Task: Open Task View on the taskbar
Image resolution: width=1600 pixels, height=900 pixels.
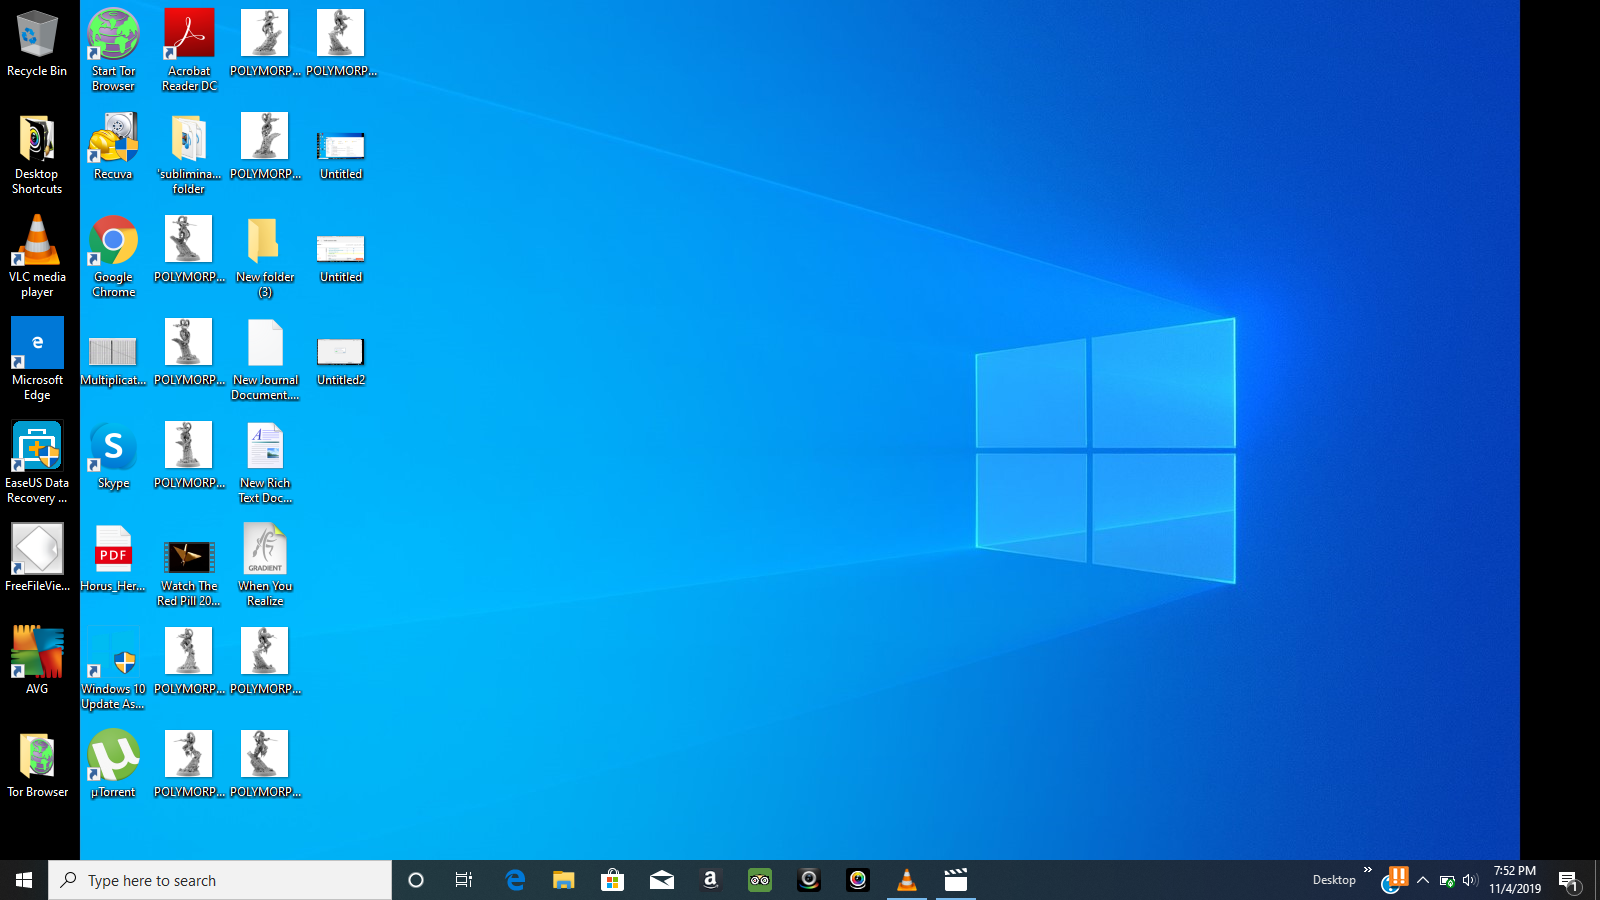Action: pyautogui.click(x=464, y=880)
